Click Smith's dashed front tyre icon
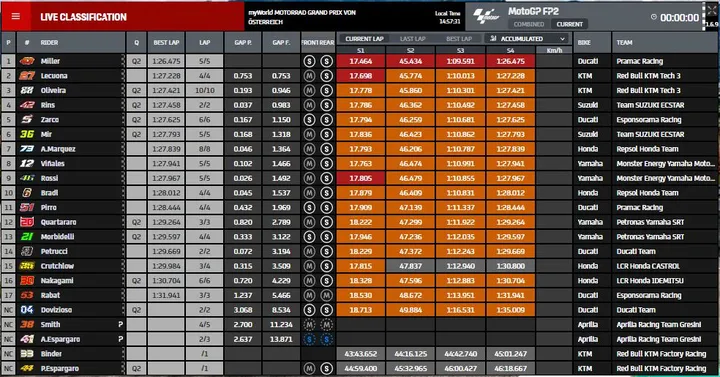This screenshot has width=720, height=377. pyautogui.click(x=309, y=325)
